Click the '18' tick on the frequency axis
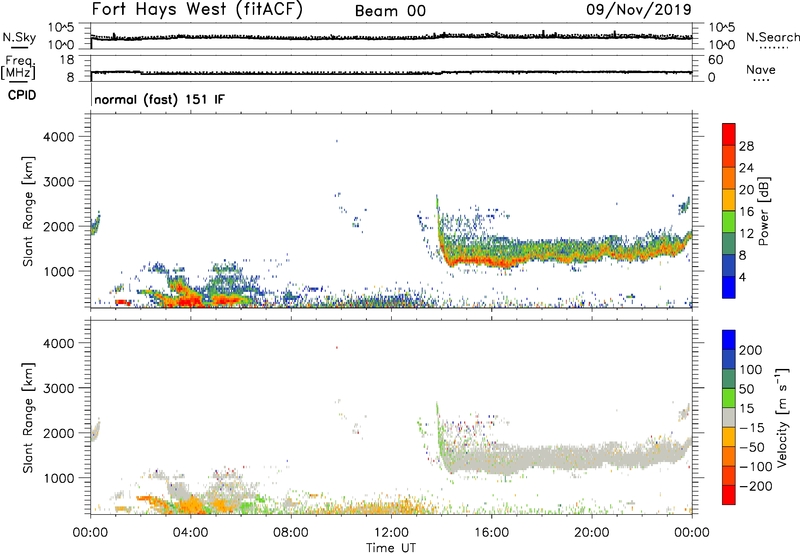Image resolution: width=800 pixels, height=554 pixels. (x=67, y=60)
